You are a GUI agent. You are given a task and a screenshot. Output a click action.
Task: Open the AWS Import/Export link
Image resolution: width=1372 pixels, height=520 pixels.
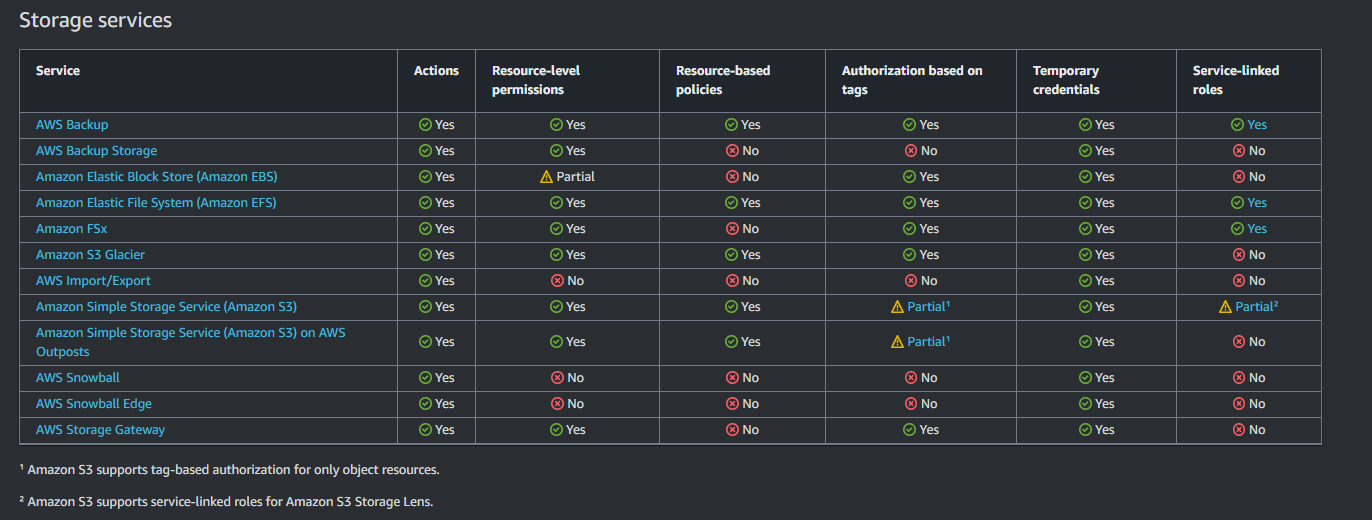93,281
